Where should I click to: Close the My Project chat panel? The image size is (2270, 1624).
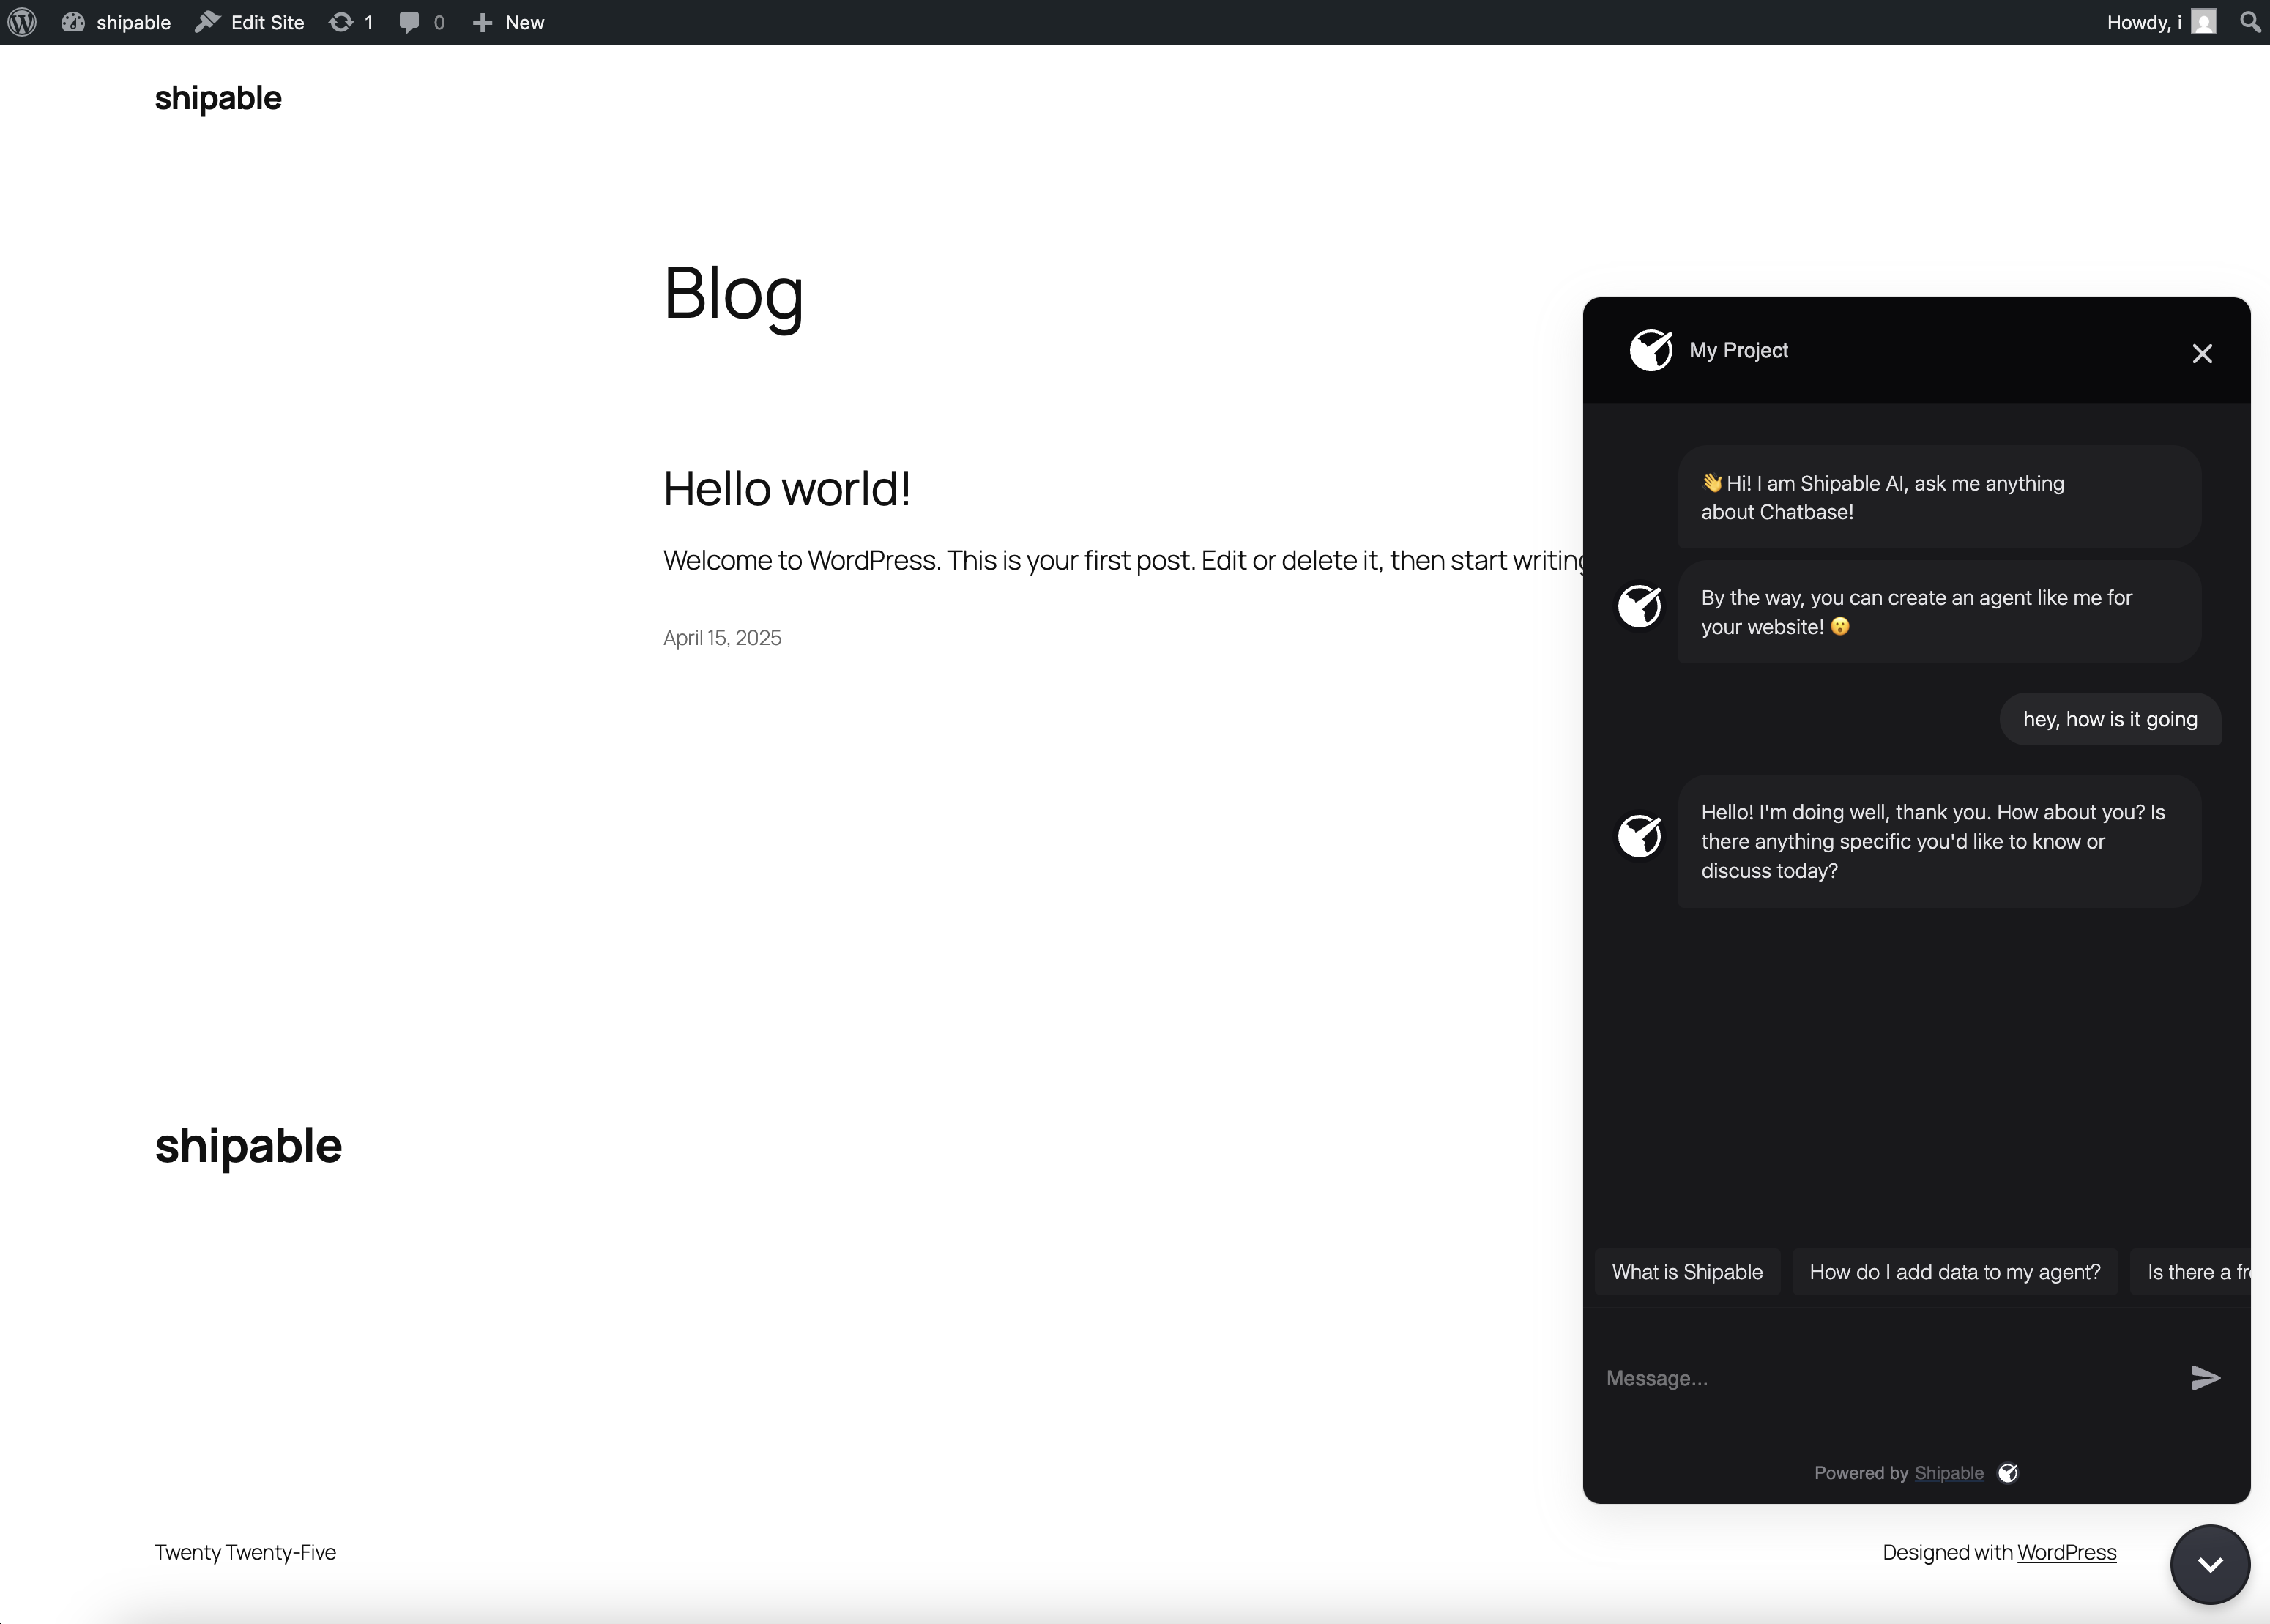(2202, 353)
